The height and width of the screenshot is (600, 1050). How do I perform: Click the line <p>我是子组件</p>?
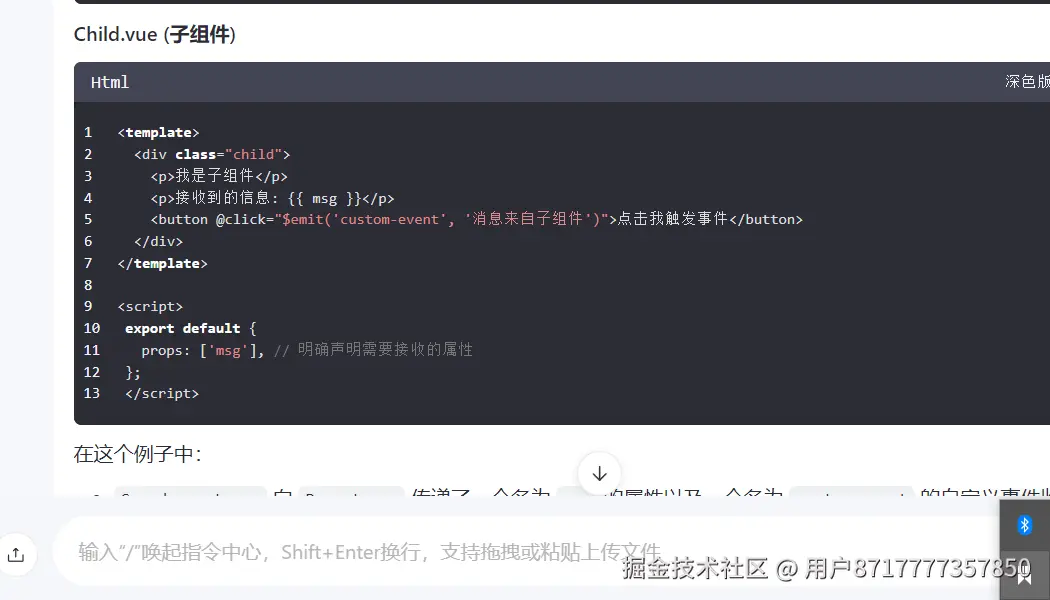(219, 176)
